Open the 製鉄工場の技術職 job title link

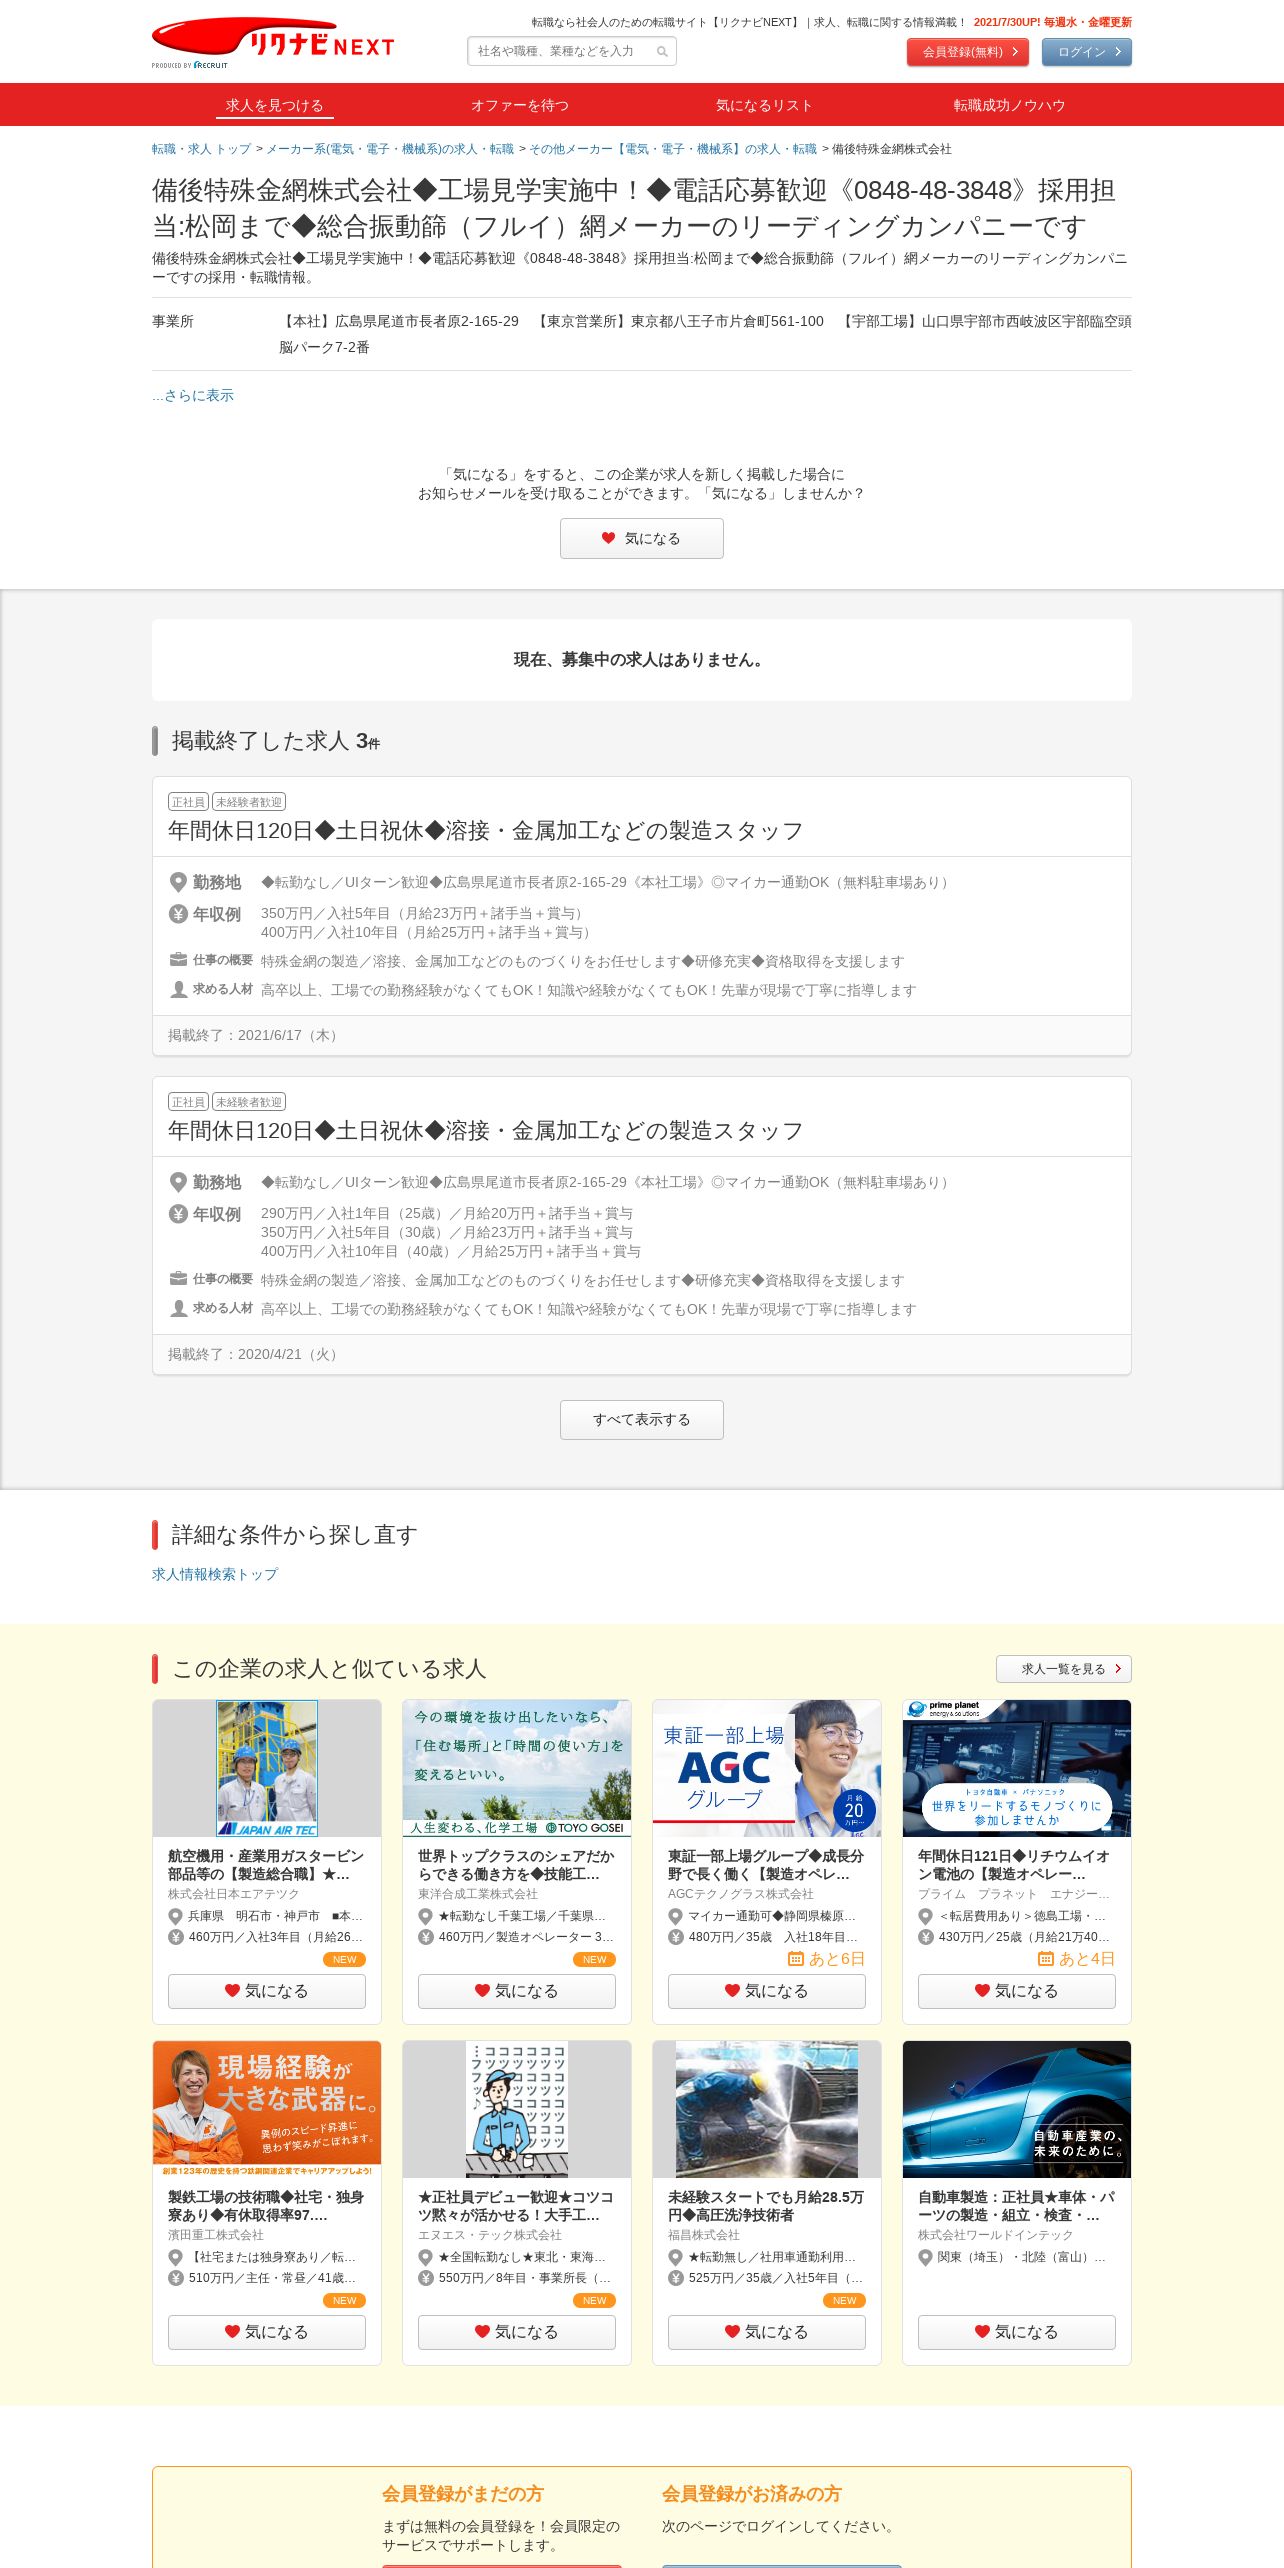pyautogui.click(x=266, y=2206)
